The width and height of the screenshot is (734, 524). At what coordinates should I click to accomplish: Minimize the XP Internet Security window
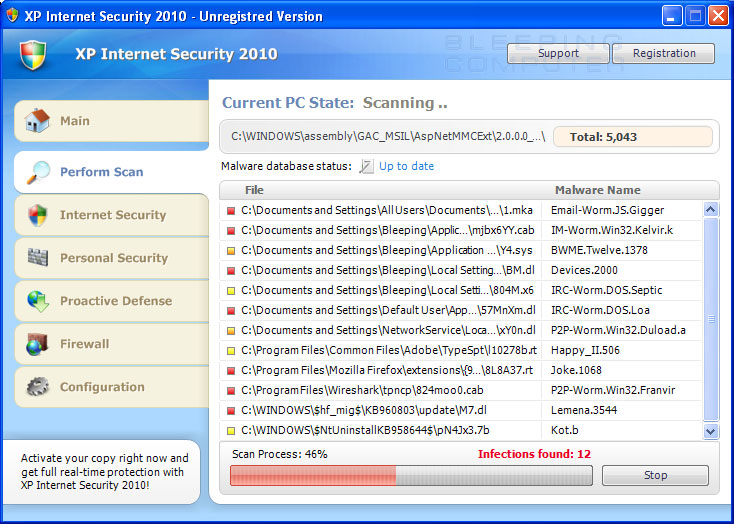[672, 16]
